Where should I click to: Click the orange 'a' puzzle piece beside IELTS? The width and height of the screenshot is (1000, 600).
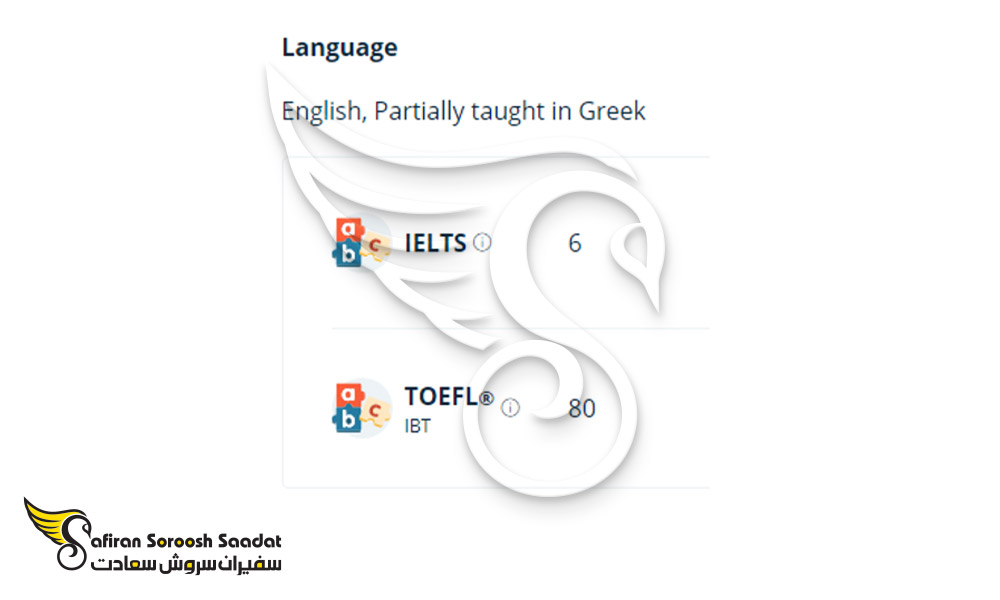[x=349, y=230]
